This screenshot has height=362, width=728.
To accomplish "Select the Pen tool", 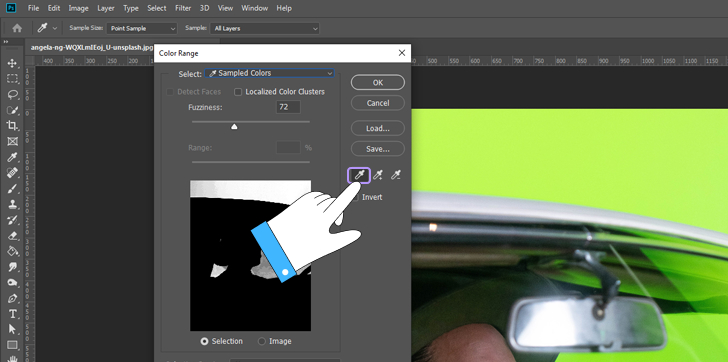I will tap(13, 298).
